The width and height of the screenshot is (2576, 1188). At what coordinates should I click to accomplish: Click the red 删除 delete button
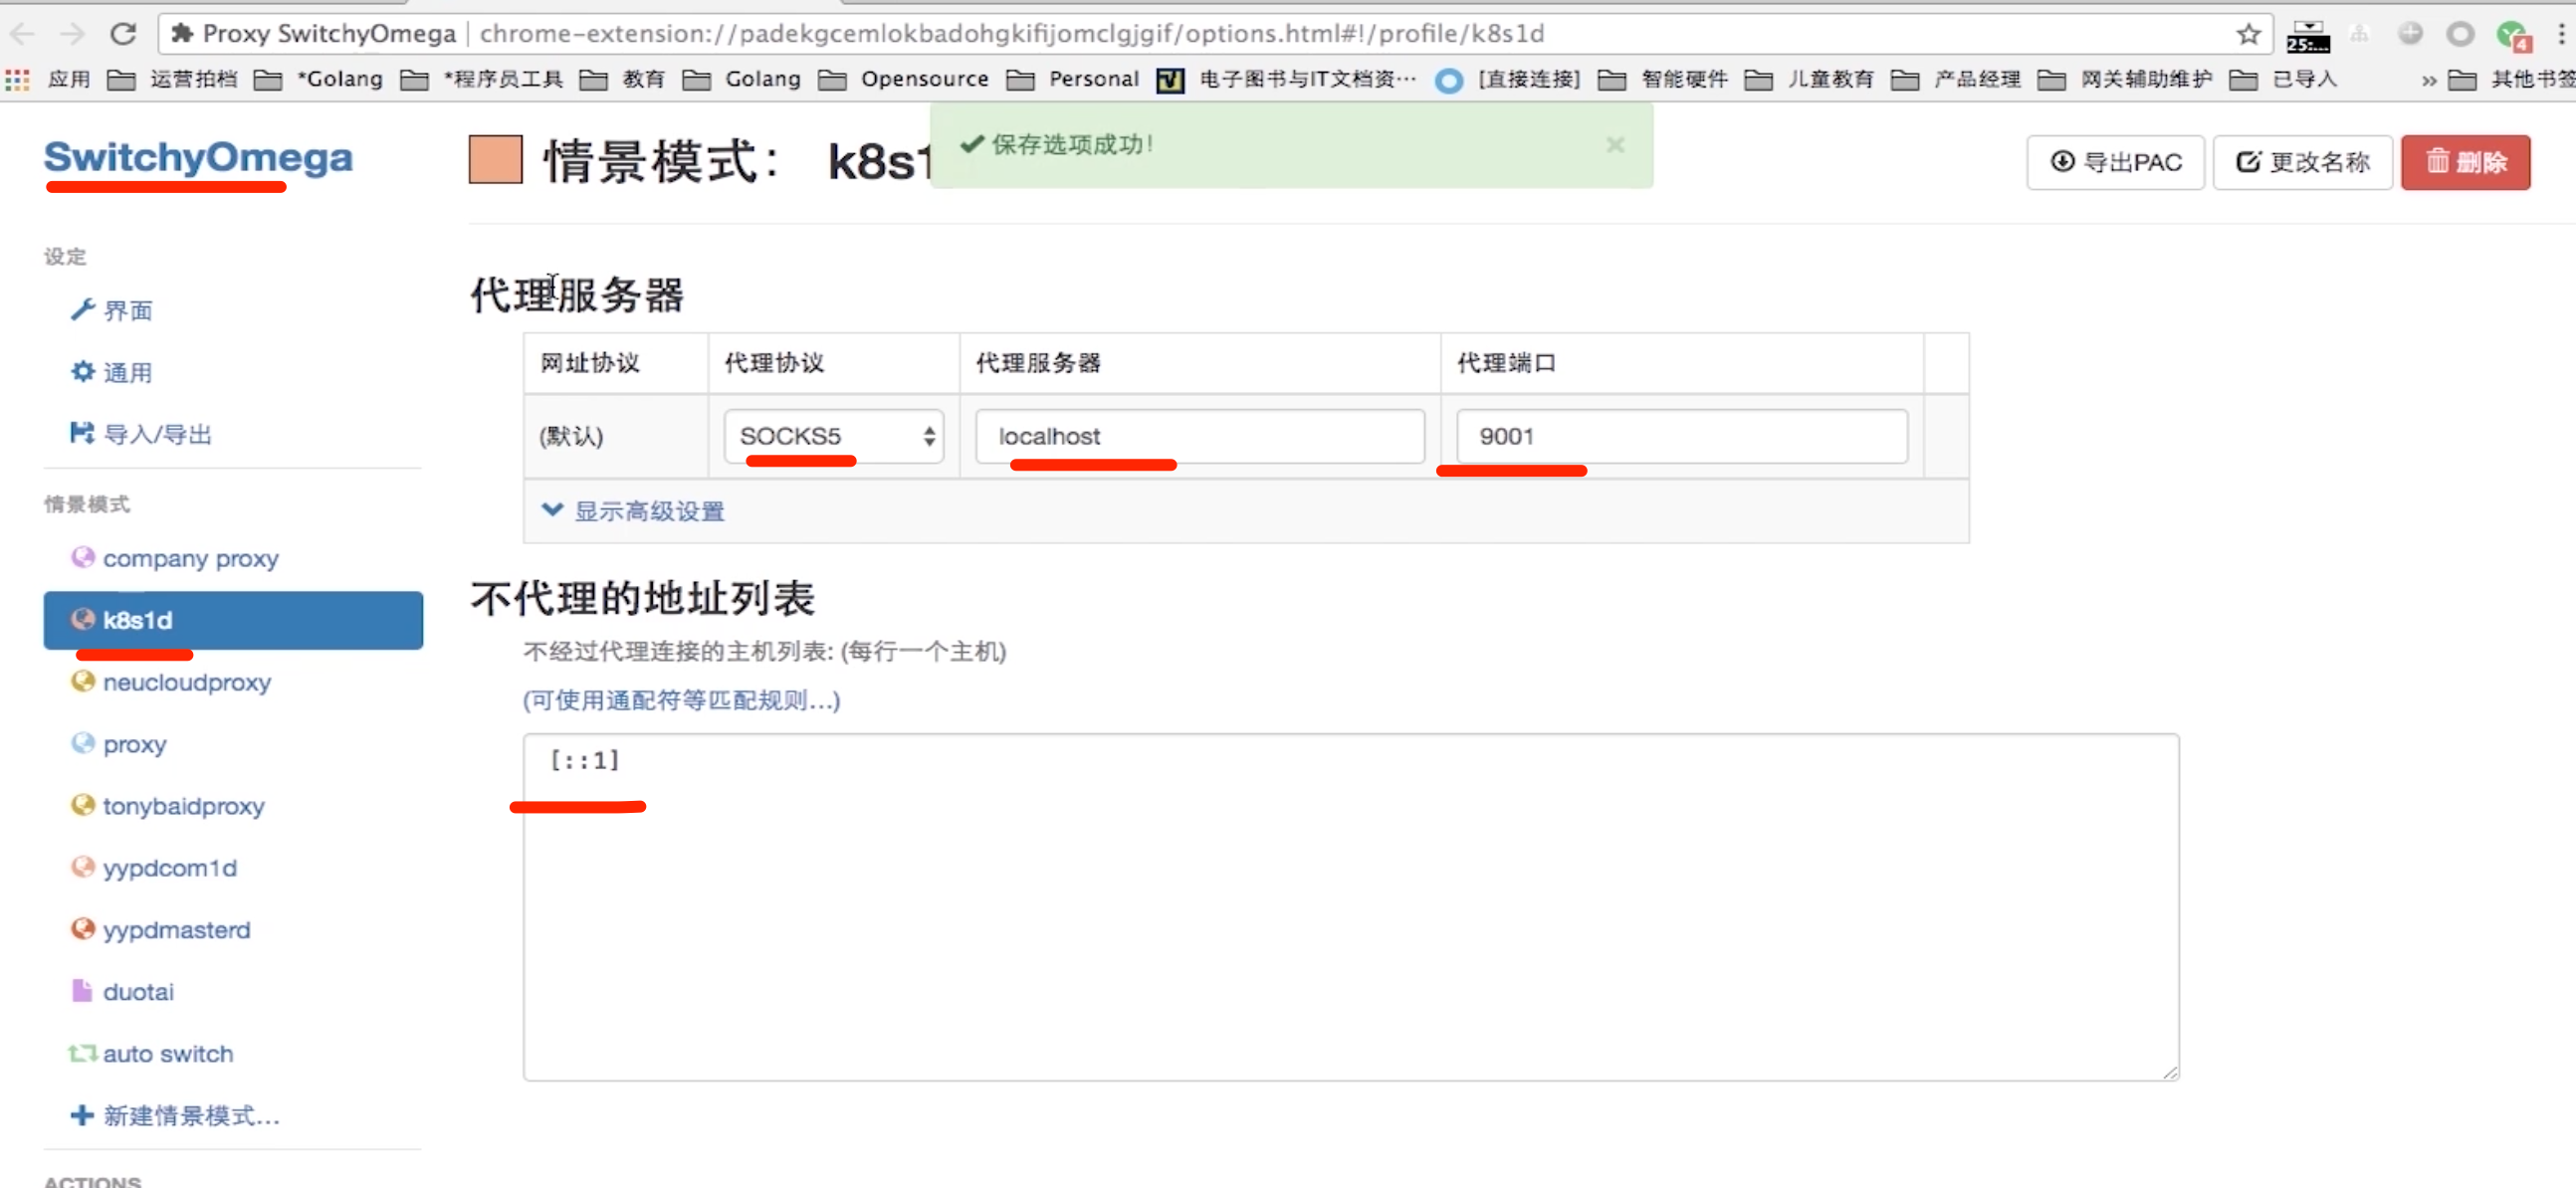coord(2464,162)
